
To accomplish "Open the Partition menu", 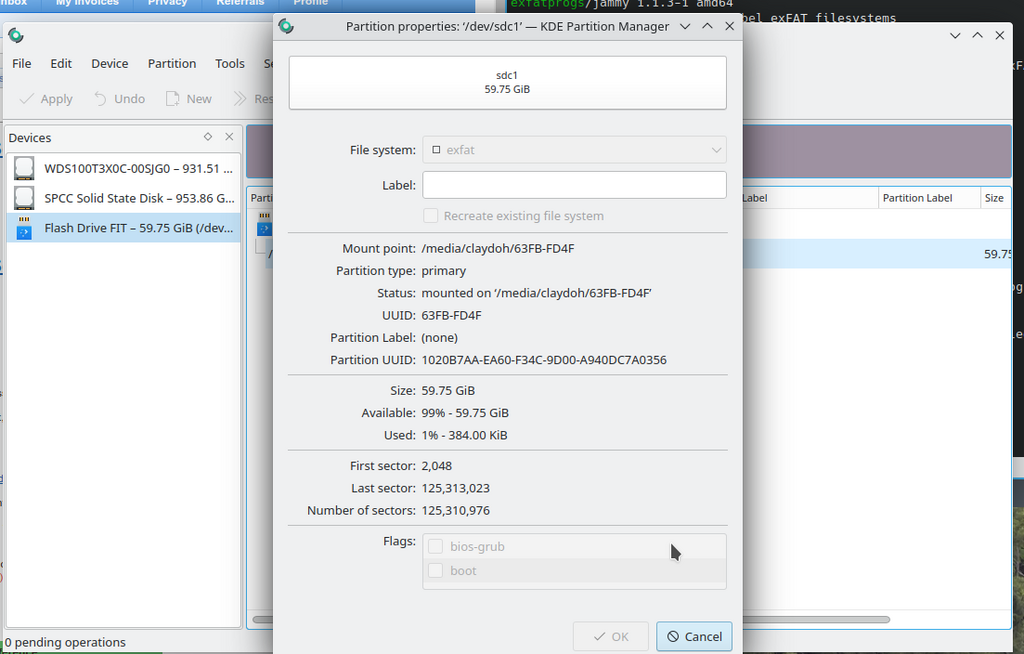I will [x=171, y=63].
